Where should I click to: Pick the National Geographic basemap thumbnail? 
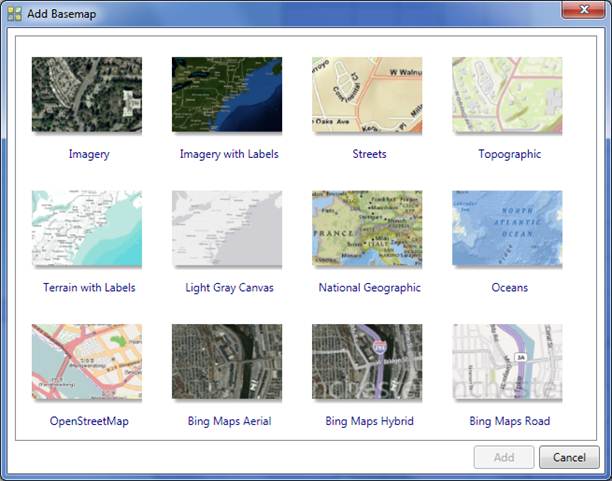pos(367,229)
